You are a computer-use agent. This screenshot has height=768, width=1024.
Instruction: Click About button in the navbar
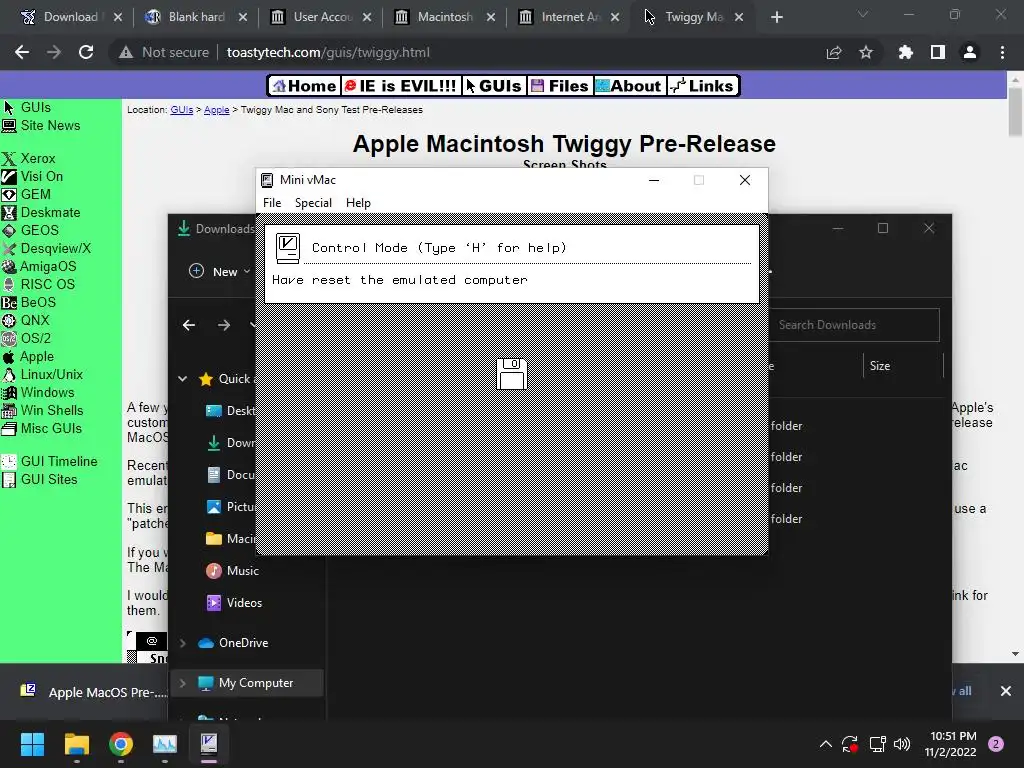point(630,86)
